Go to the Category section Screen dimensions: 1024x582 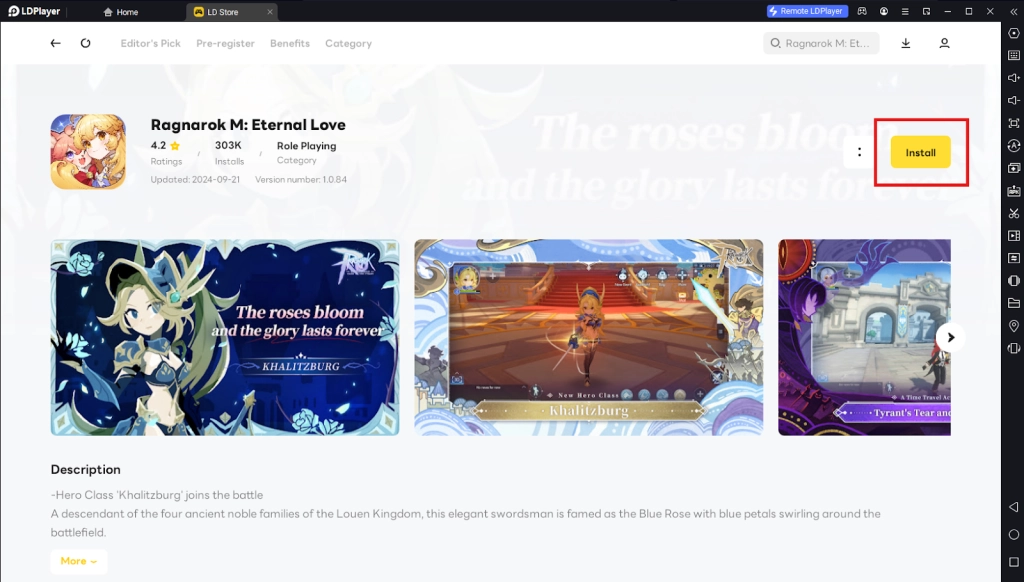348,44
